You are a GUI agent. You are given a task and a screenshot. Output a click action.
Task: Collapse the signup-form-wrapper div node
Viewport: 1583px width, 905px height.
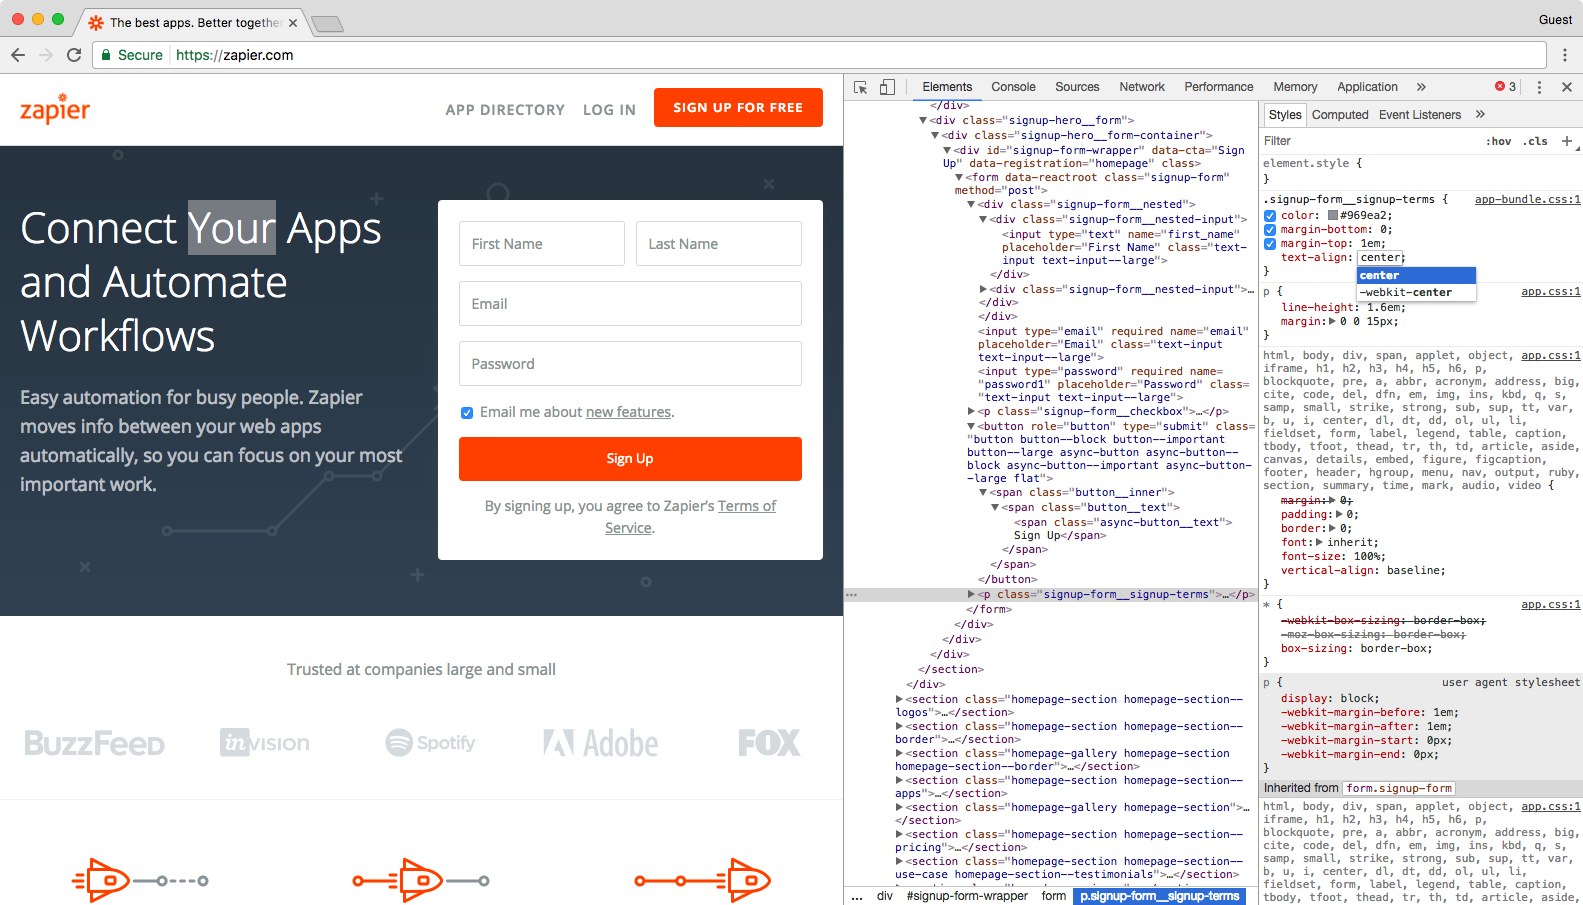tap(947, 150)
